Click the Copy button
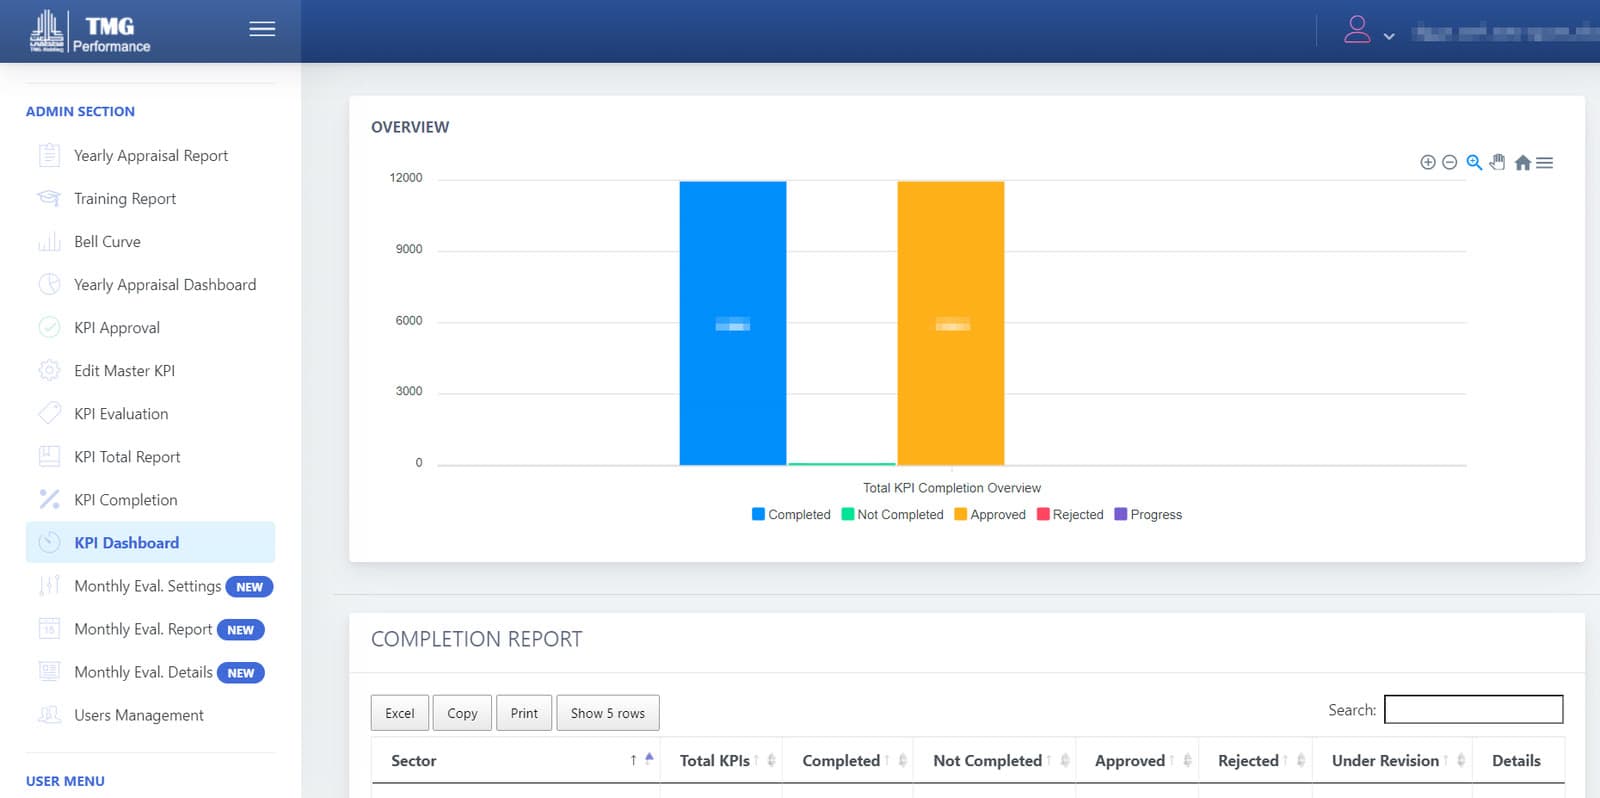Viewport: 1600px width, 798px height. point(462,713)
